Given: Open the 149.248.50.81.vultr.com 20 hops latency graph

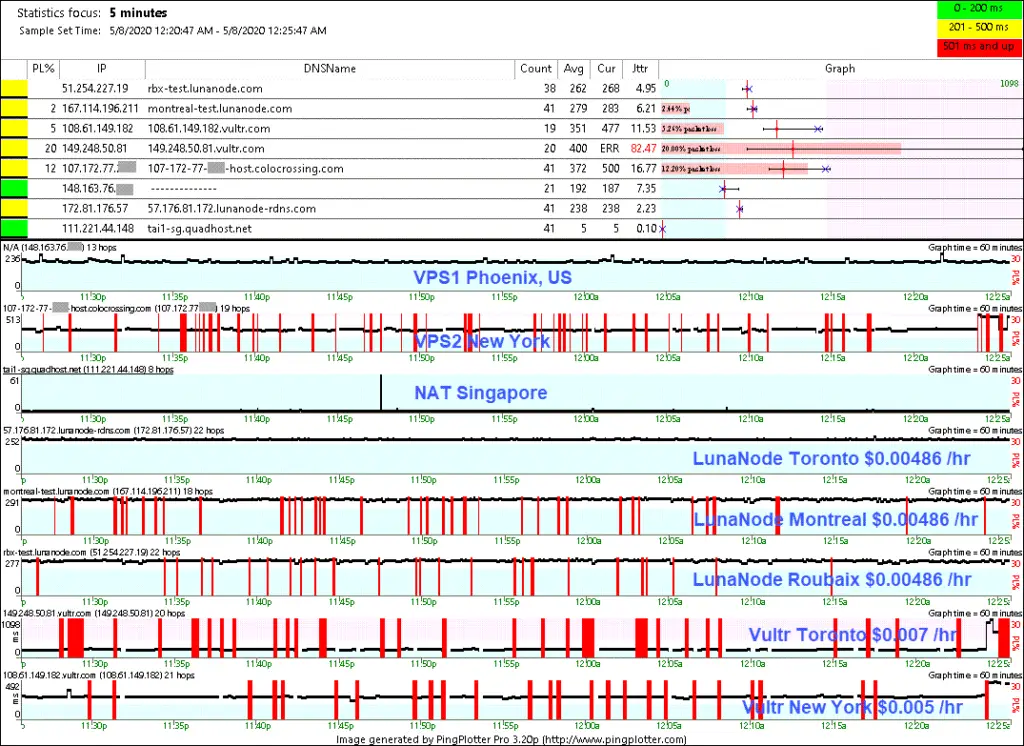Looking at the screenshot, I should click(516, 638).
